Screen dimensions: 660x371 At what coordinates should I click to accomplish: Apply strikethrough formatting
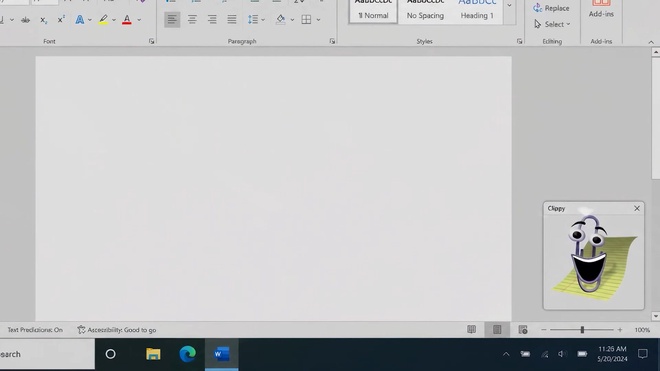pyautogui.click(x=25, y=20)
